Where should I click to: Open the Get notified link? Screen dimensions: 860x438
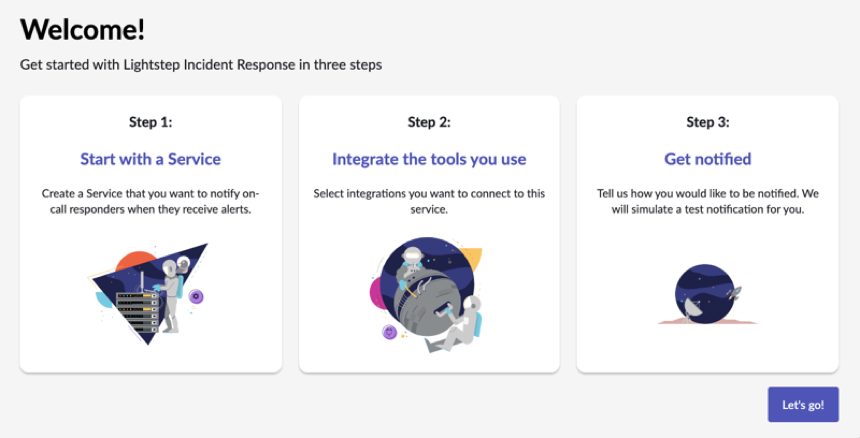tap(707, 159)
